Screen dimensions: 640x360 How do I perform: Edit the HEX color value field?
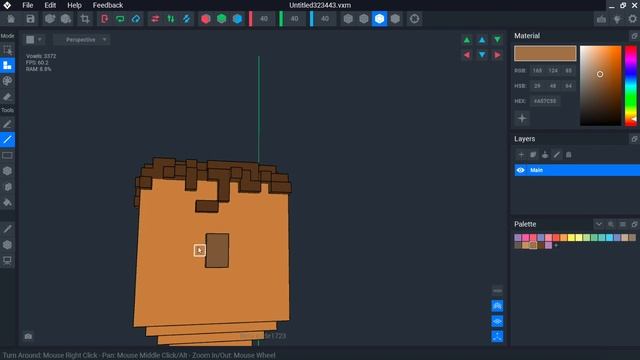coord(545,101)
